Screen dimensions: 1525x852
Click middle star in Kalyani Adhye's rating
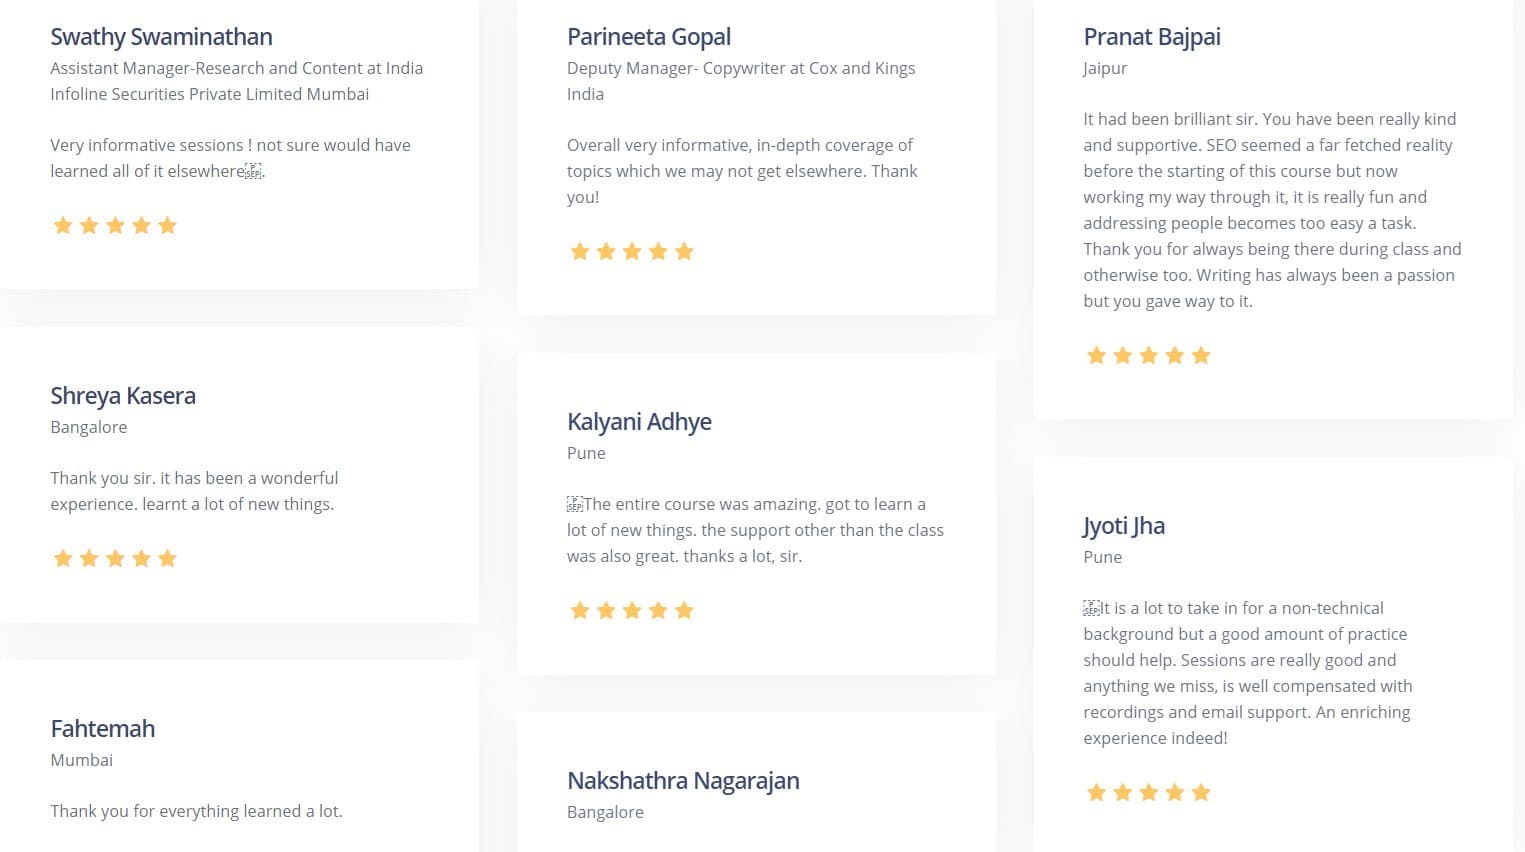pyautogui.click(x=632, y=611)
